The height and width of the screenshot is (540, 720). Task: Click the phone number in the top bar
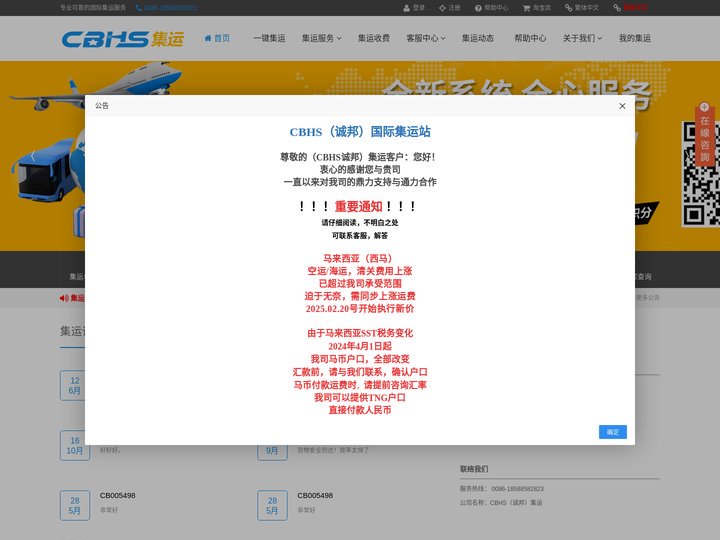(x=170, y=8)
